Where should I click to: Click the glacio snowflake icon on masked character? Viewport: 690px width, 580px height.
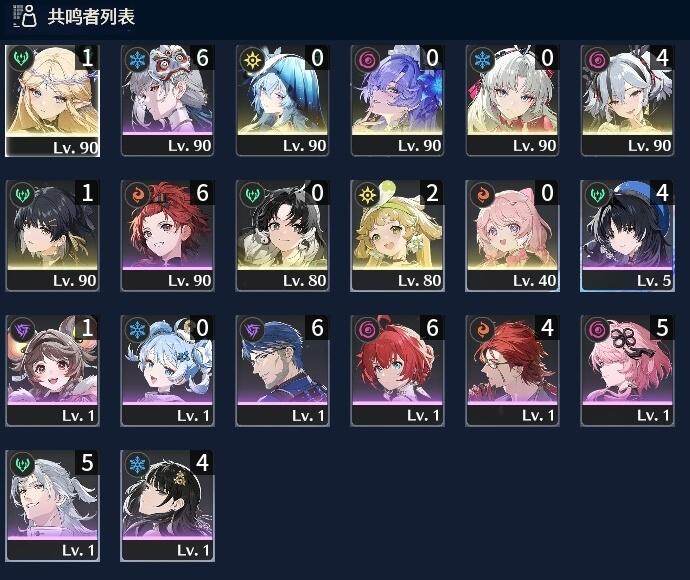pyautogui.click(x=137, y=59)
